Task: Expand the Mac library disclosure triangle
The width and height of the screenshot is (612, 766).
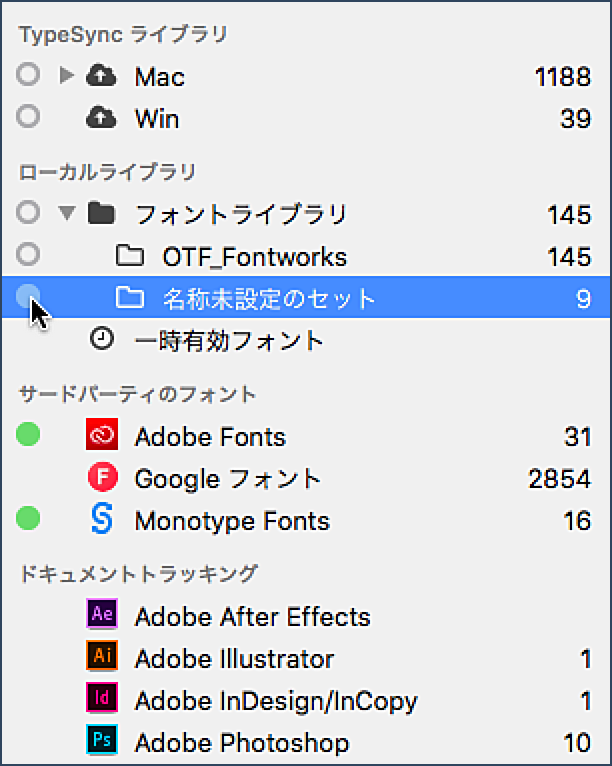Action: coord(66,75)
